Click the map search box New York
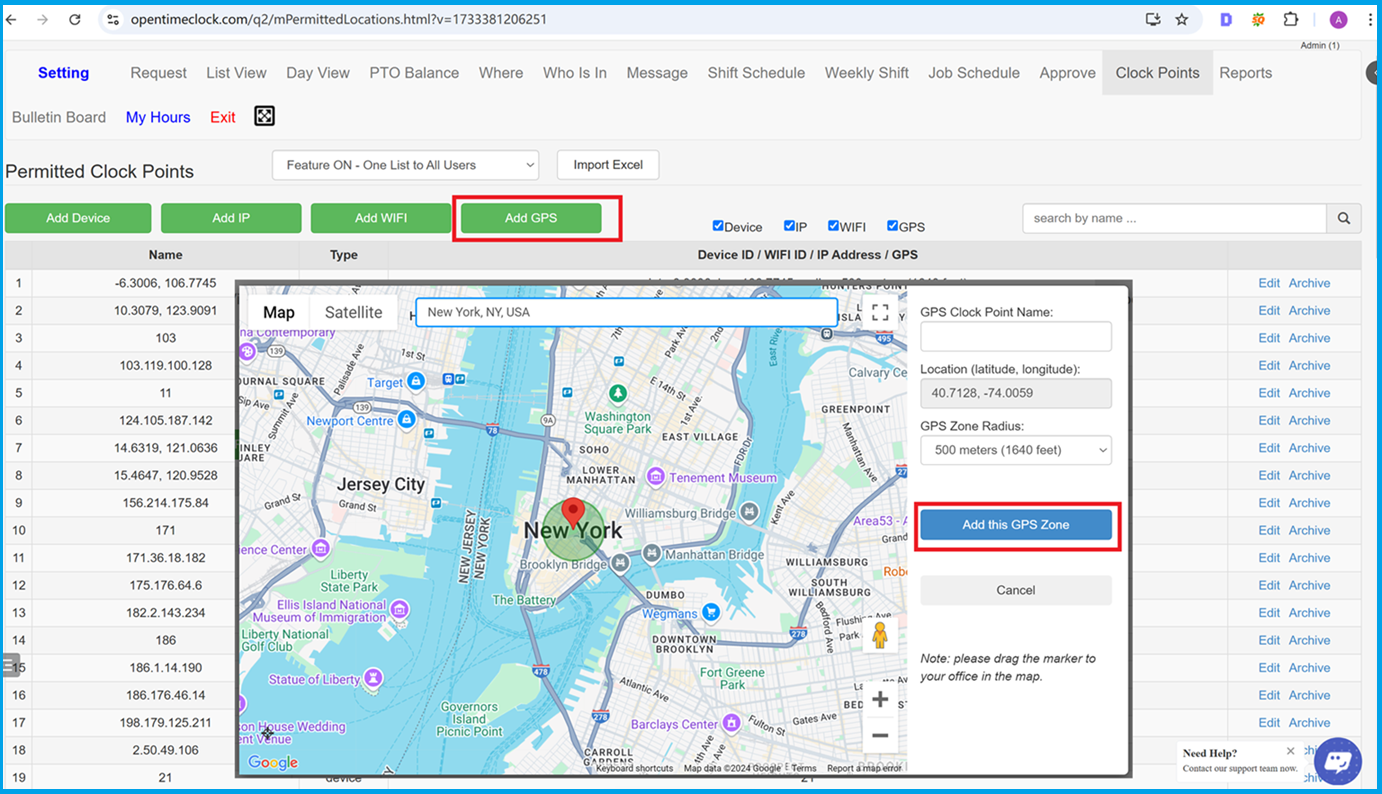 coord(627,312)
